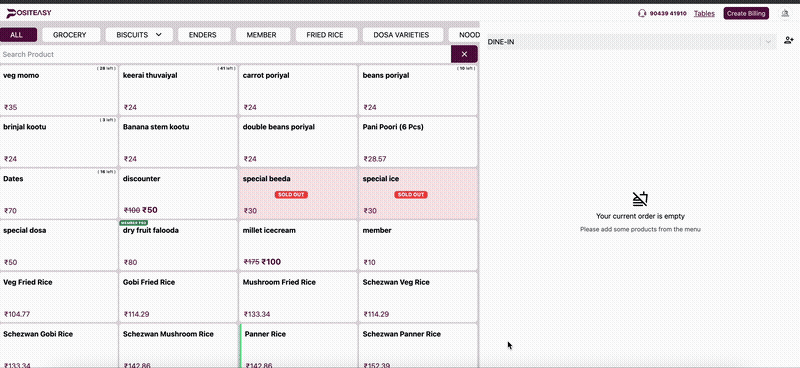This screenshot has width=800, height=368.
Task: Add Mushroom Fried Rice to the order
Action: [x=298, y=297]
